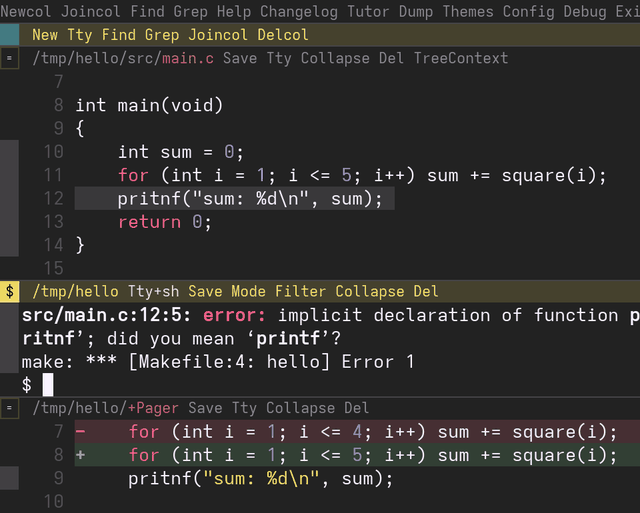The width and height of the screenshot is (640, 513).
Task: Toggle Mode in the terminal tag
Action: 248,291
